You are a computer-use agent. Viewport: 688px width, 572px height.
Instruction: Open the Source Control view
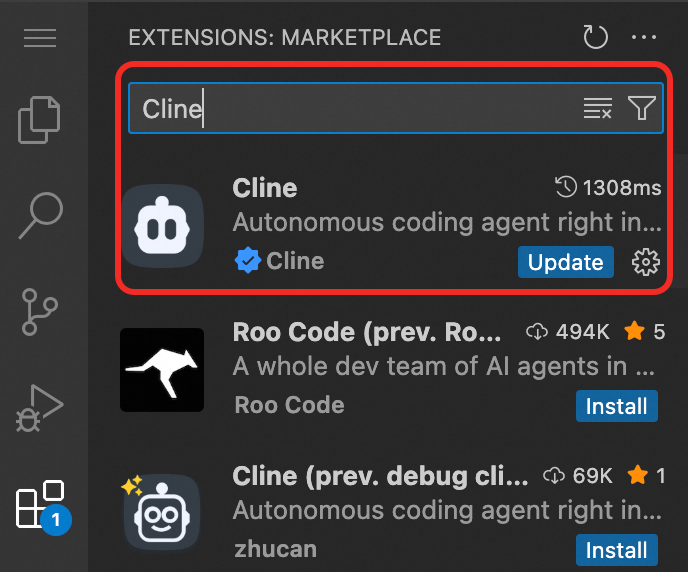point(41,312)
